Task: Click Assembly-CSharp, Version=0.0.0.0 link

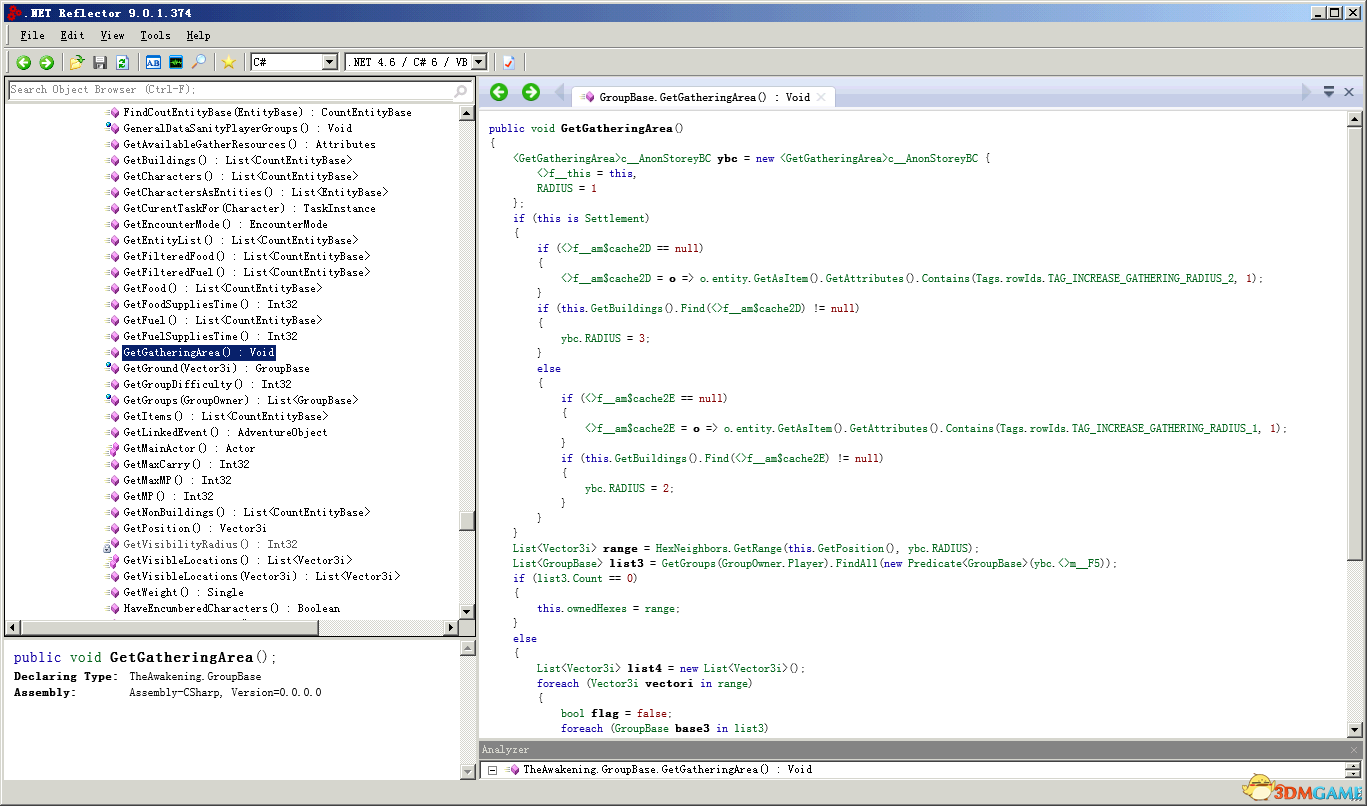Action: pyautogui.click(x=225, y=692)
